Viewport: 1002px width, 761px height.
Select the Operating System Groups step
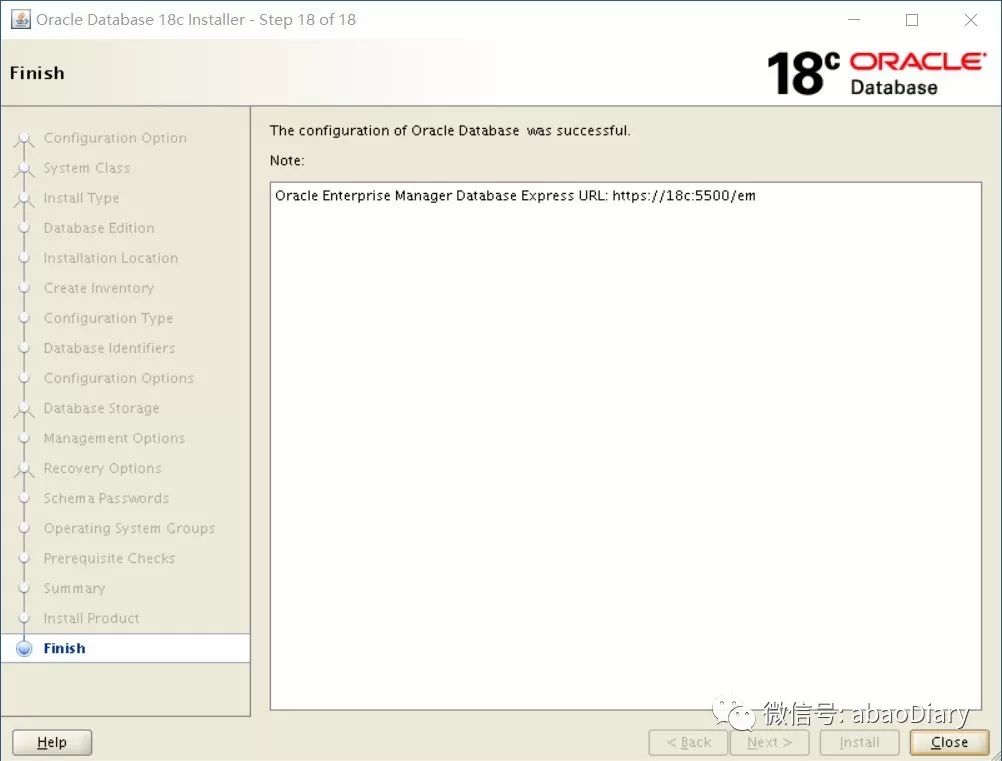(x=129, y=528)
